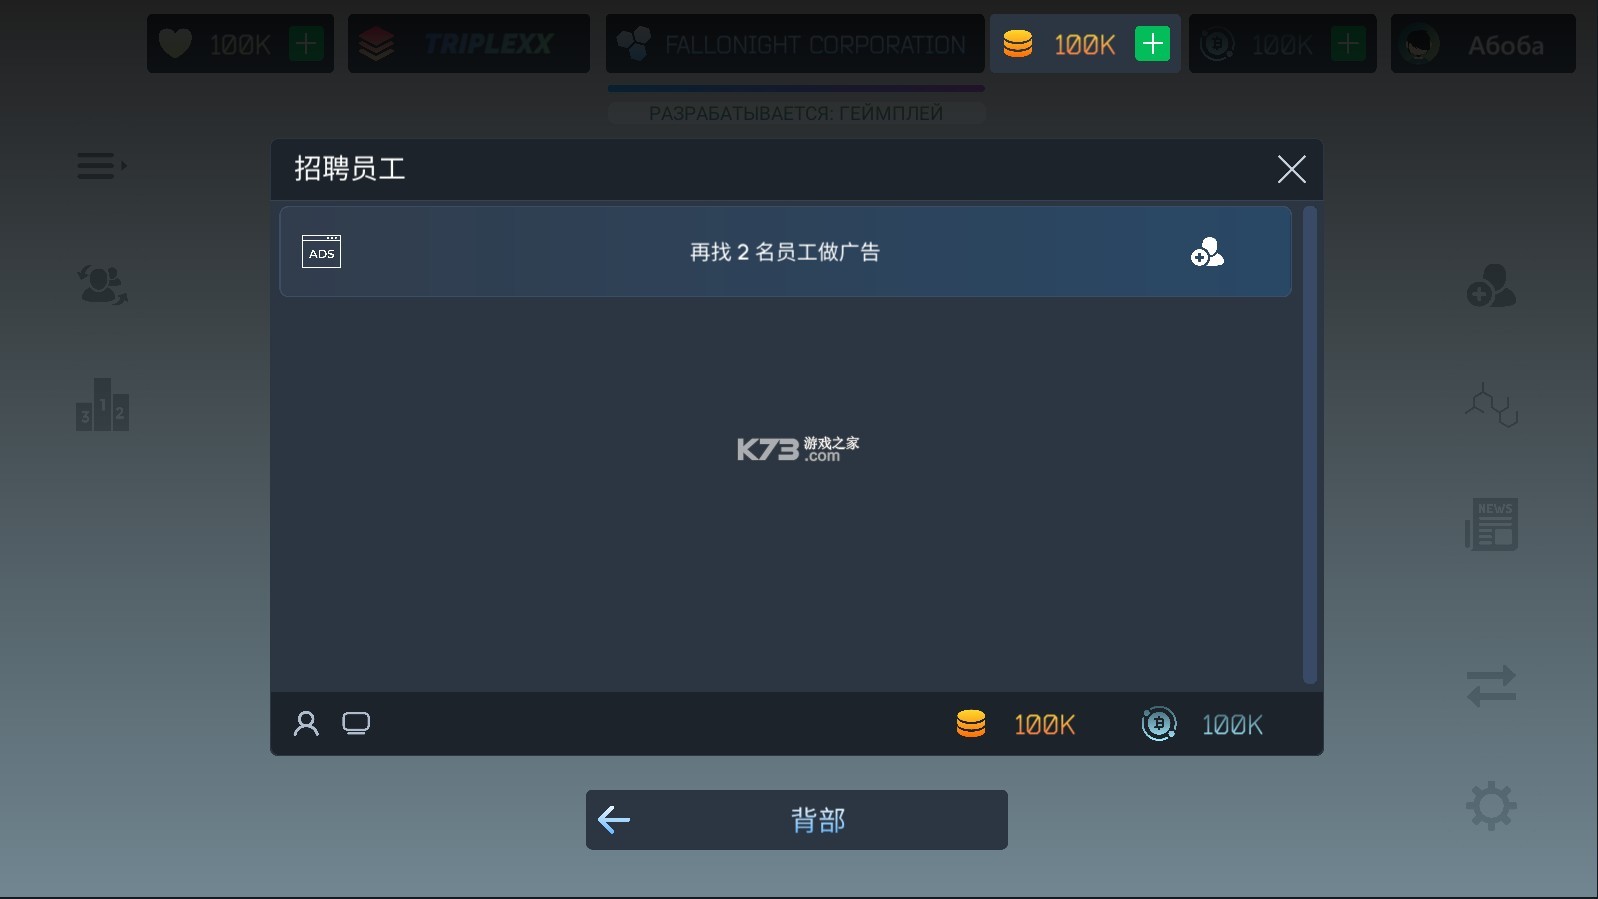Screen dimensions: 1598x899
Task: Click the recruitment dialog vertical scrollbar
Action: 1309,445
